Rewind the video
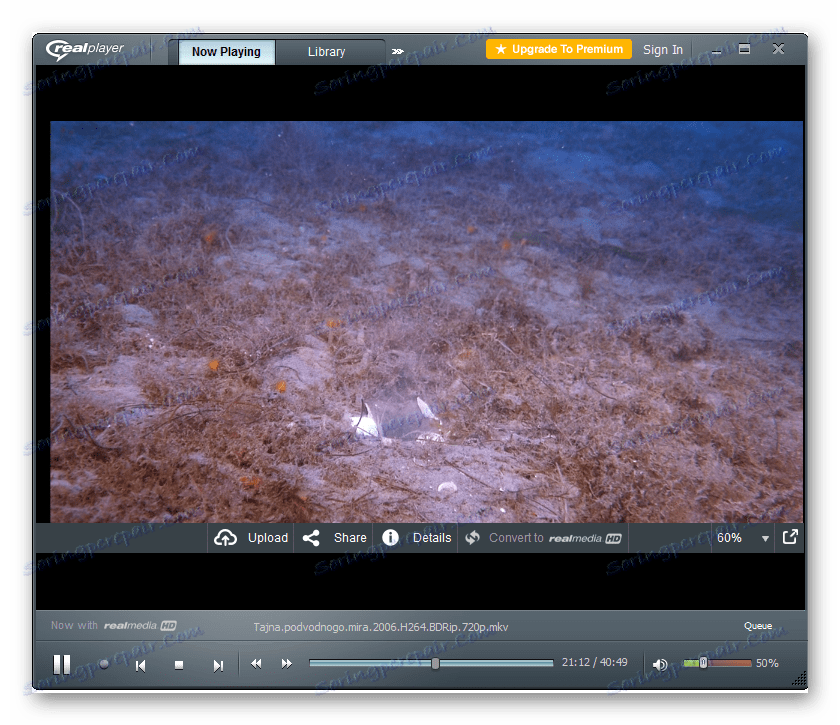 pyautogui.click(x=256, y=664)
